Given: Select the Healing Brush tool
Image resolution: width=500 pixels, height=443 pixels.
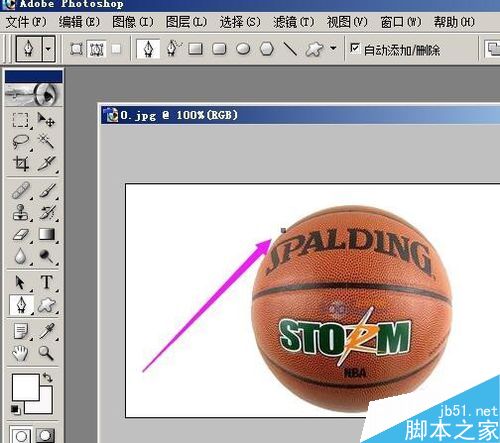Looking at the screenshot, I should (x=21, y=190).
